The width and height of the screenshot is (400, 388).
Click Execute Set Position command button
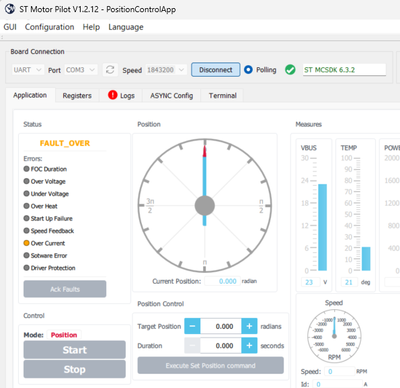[x=211, y=366]
